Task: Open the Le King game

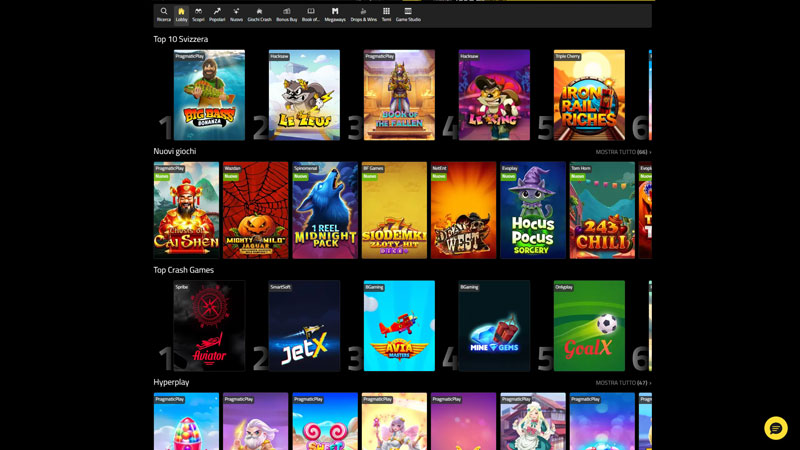Action: [494, 95]
